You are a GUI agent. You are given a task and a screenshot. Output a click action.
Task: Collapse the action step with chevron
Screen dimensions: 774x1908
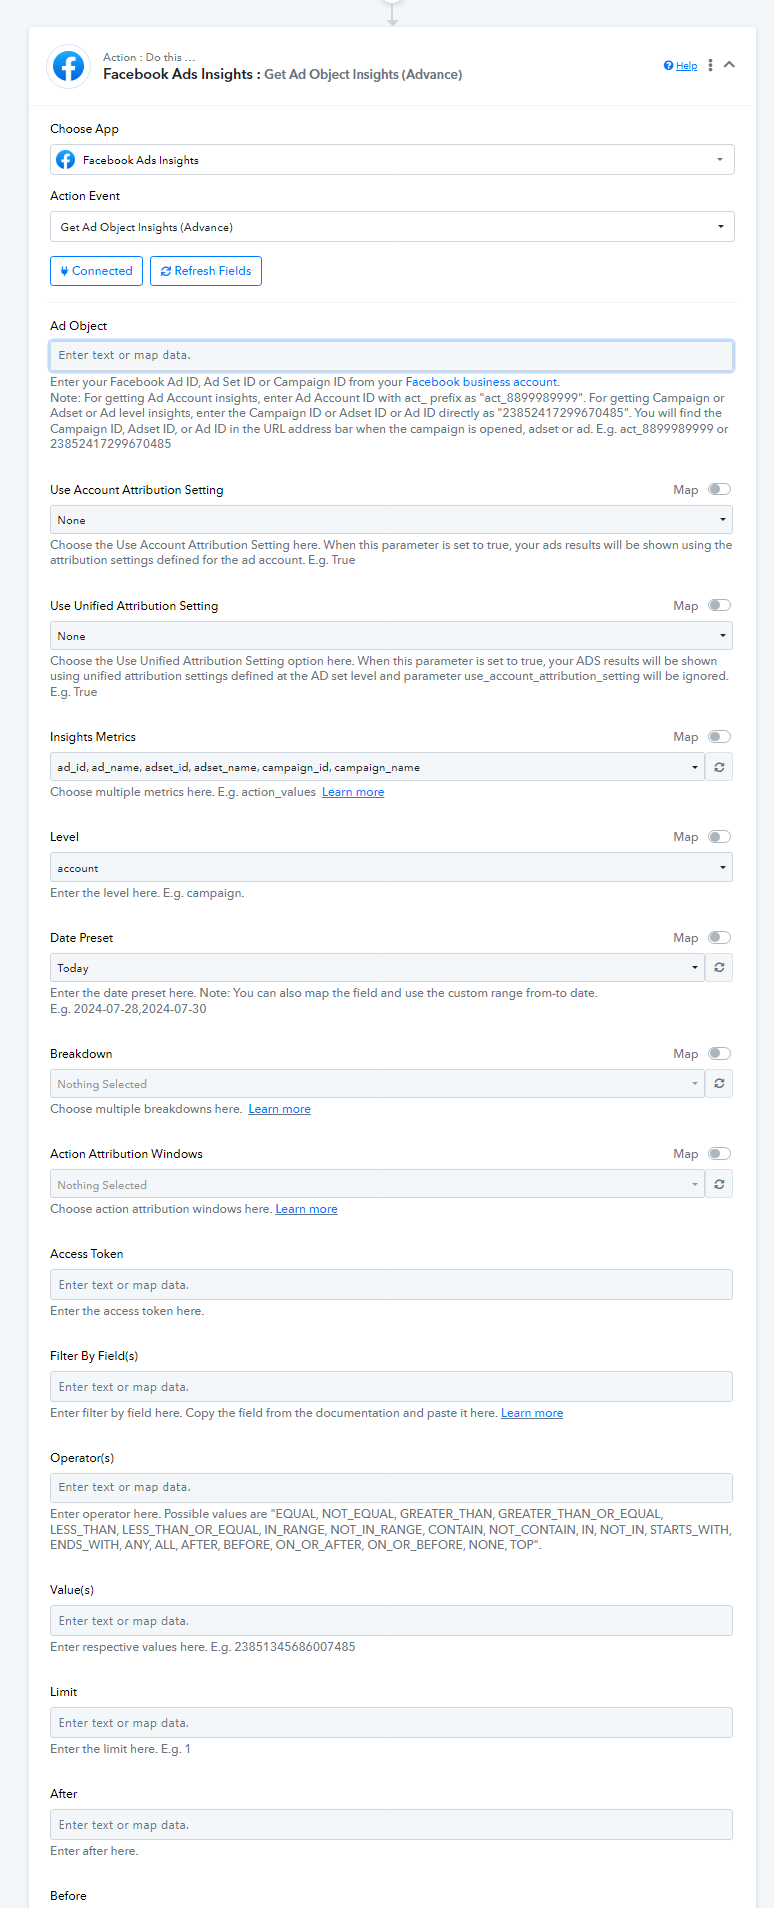point(729,65)
